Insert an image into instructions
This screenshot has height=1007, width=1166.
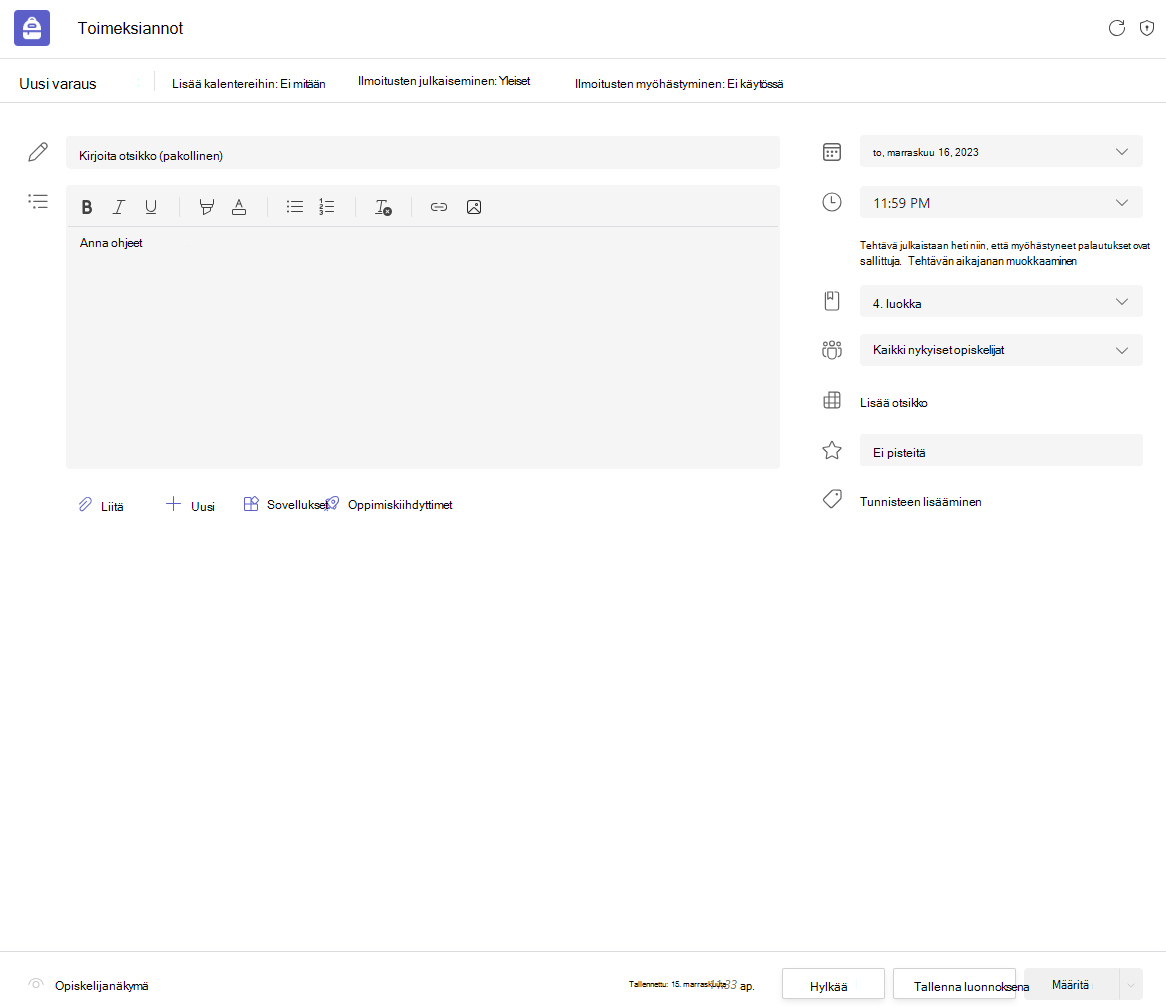474,207
